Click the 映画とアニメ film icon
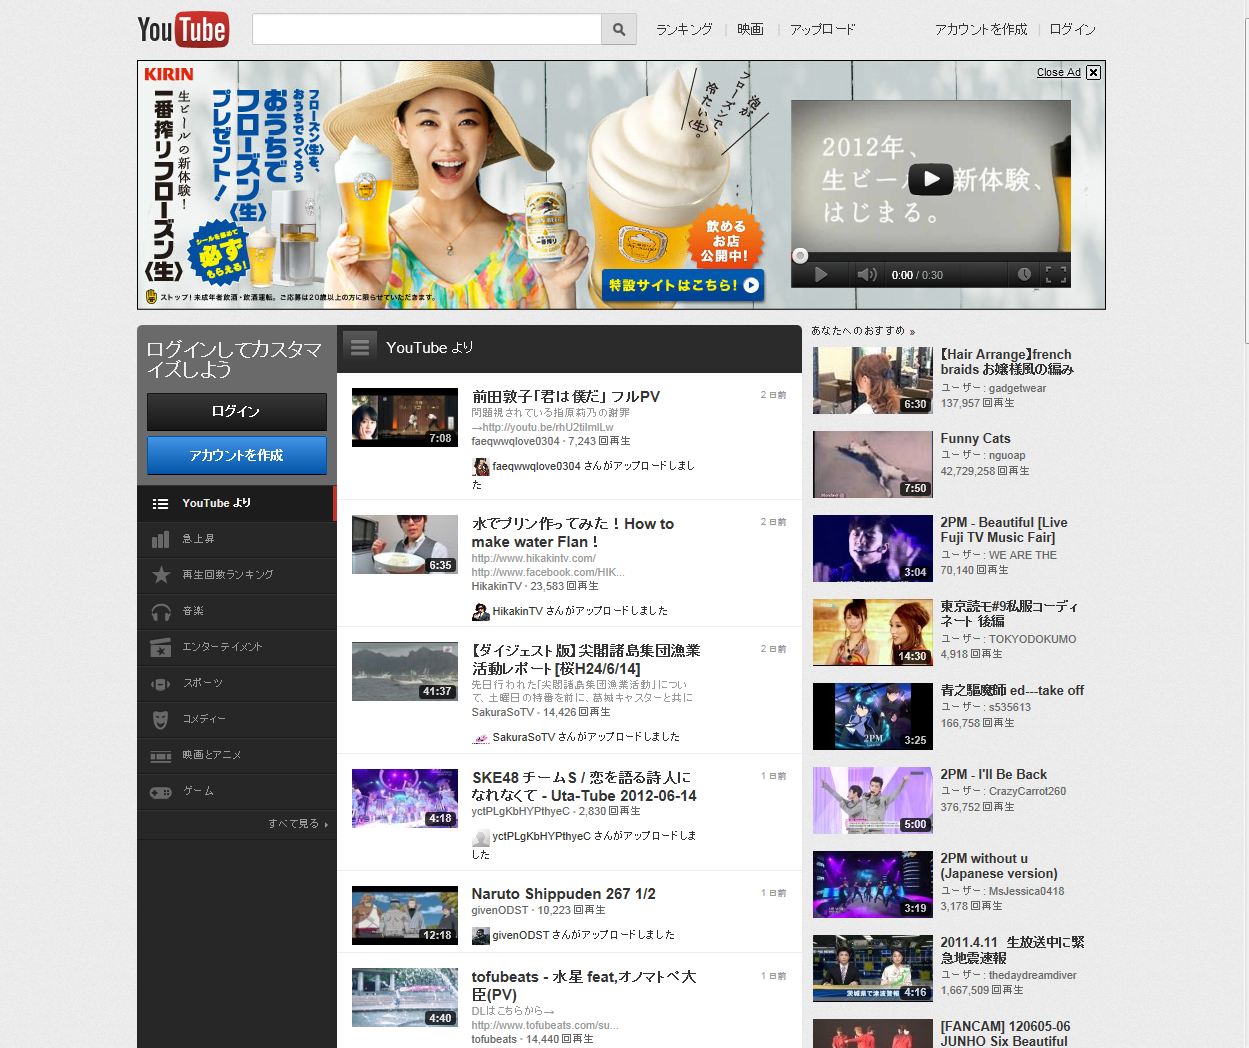This screenshot has height=1048, width=1249. (160, 755)
